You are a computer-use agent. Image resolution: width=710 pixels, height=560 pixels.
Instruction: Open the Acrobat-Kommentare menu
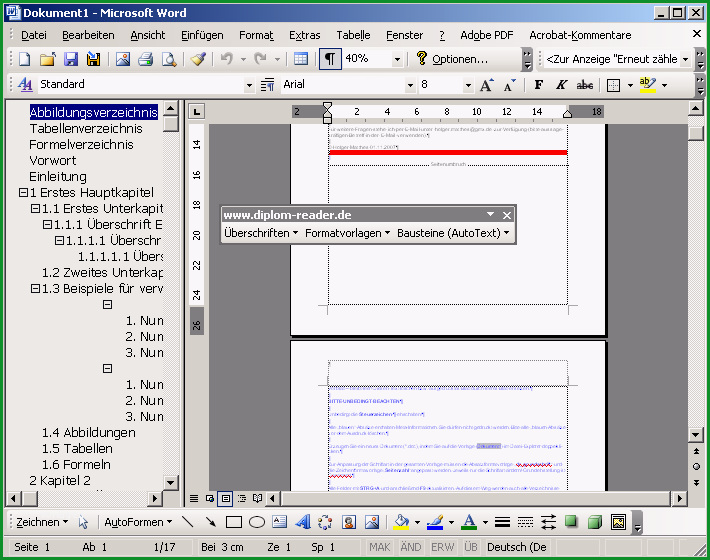coord(580,35)
